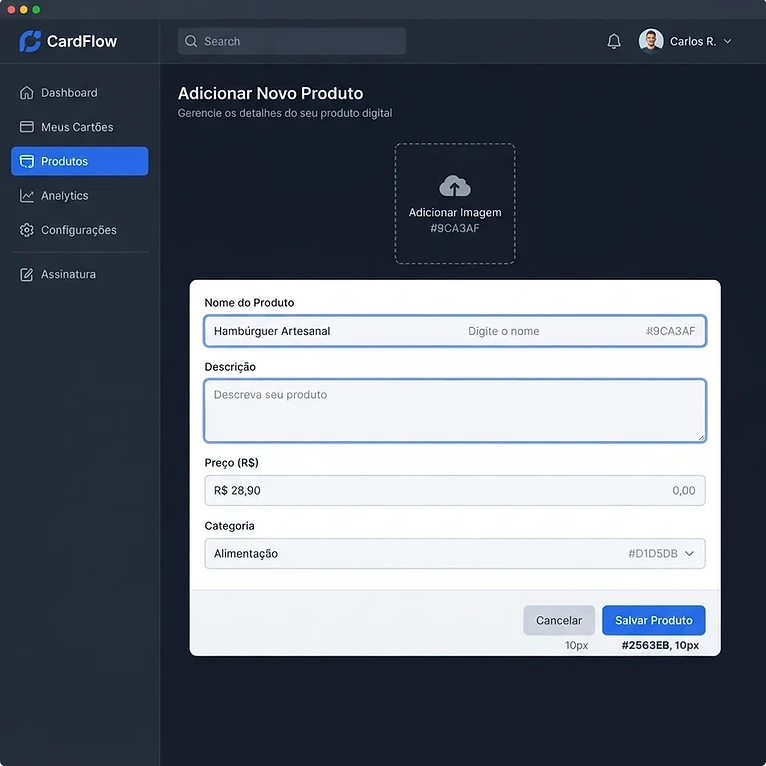Screen dimensions: 766x766
Task: Click the Meus Cartões card icon
Action: pyautogui.click(x=26, y=127)
